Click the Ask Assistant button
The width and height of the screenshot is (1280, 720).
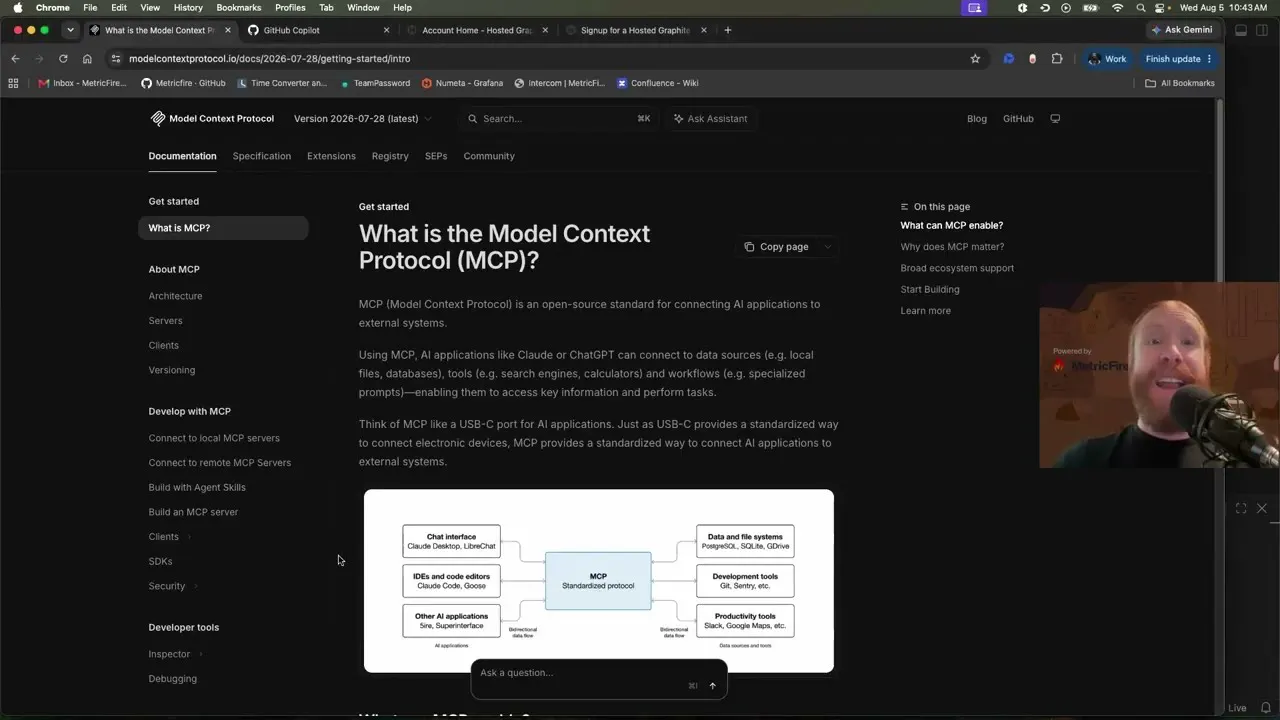tap(711, 118)
